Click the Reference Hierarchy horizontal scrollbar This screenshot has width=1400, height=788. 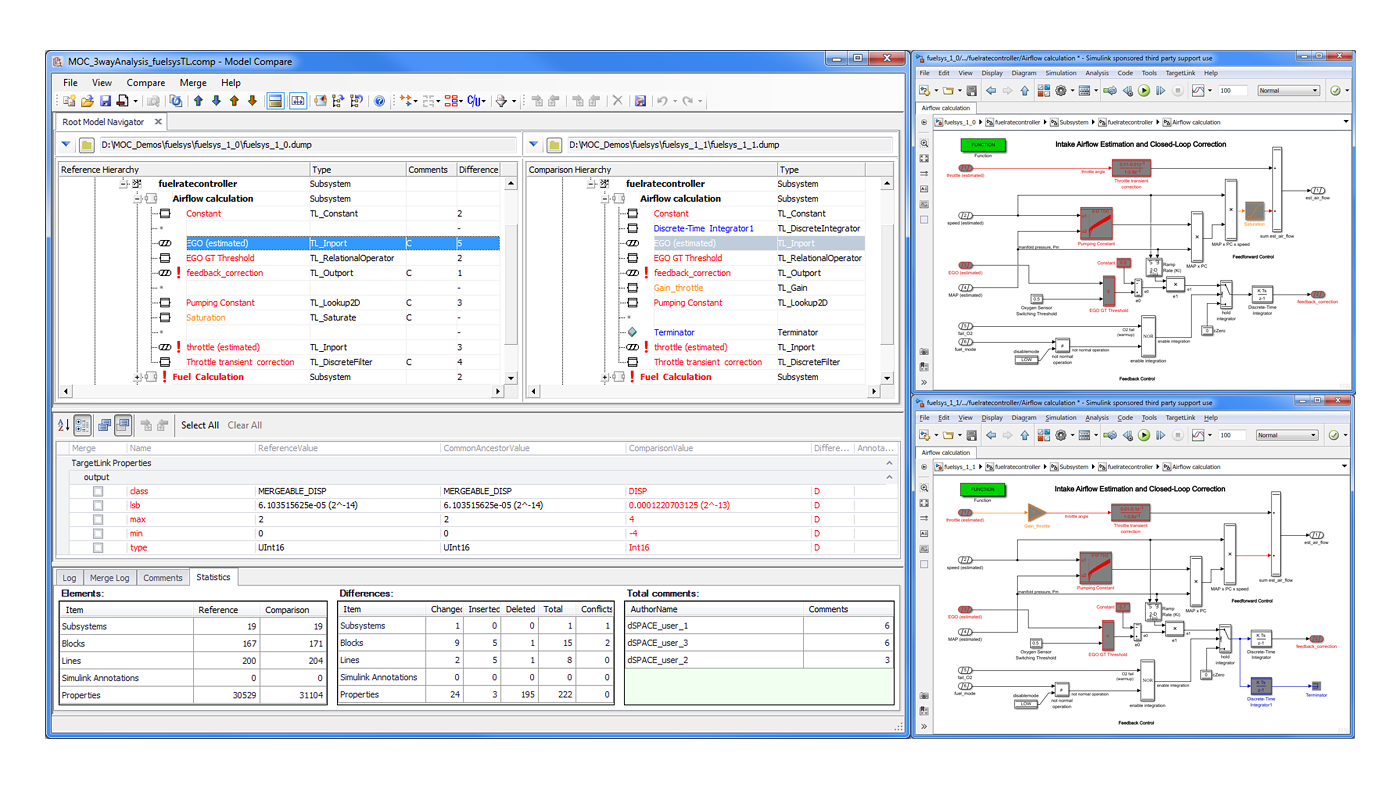[281, 391]
